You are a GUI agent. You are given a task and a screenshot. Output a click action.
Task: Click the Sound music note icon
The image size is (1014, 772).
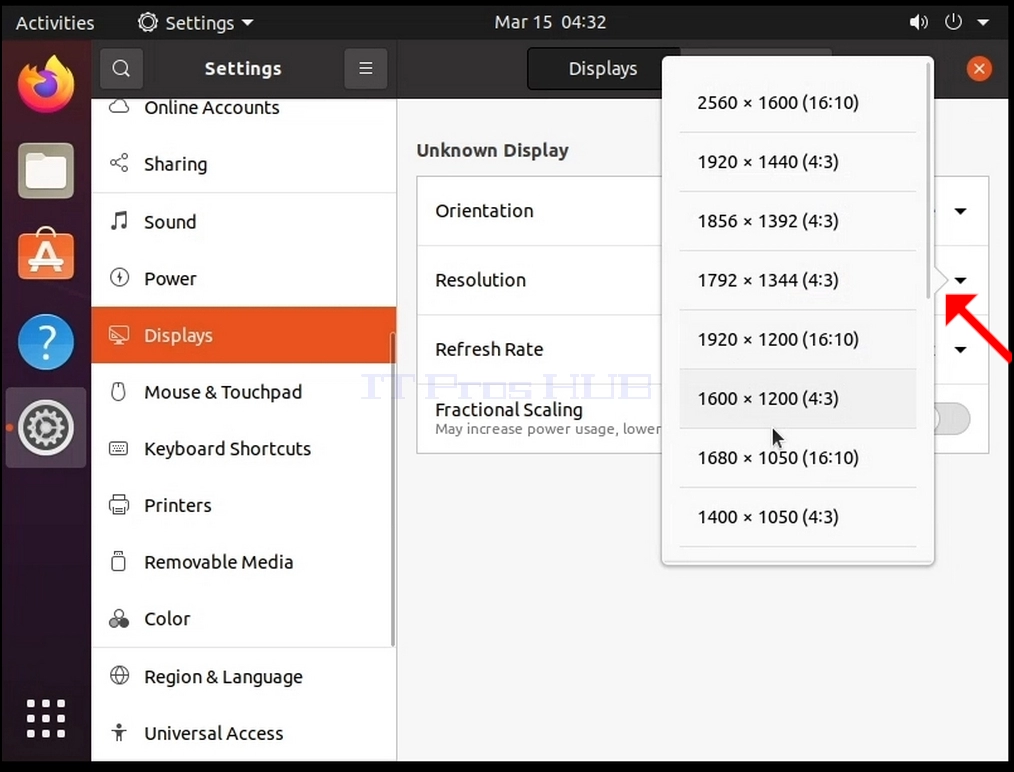(119, 221)
